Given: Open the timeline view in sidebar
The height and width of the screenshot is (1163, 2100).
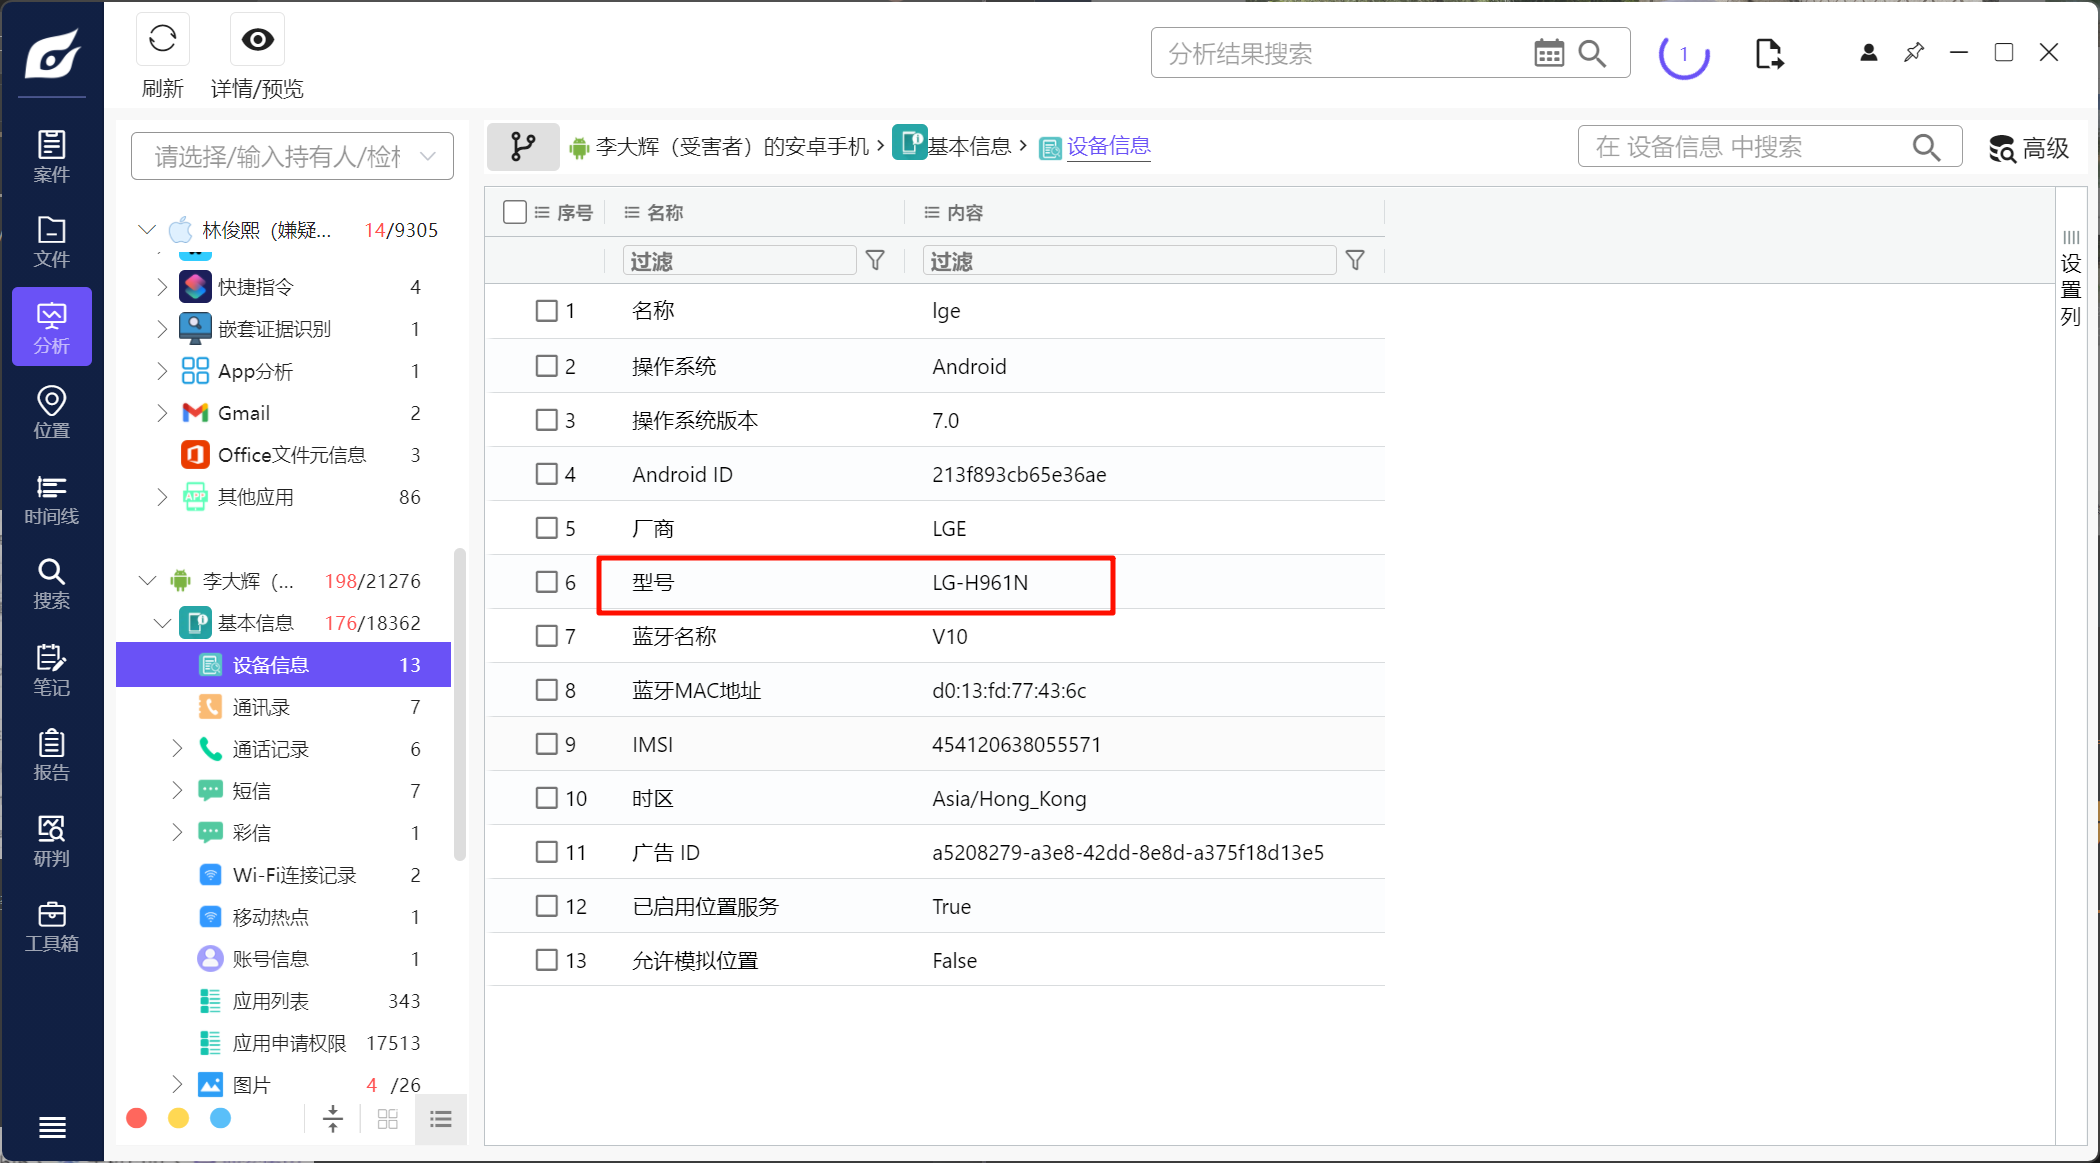Looking at the screenshot, I should point(51,500).
